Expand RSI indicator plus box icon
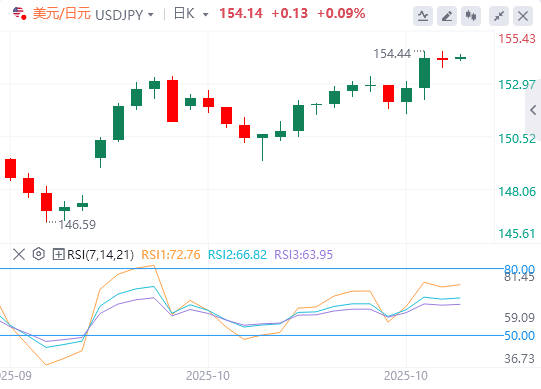Image resolution: width=541 pixels, height=389 pixels. point(58,254)
